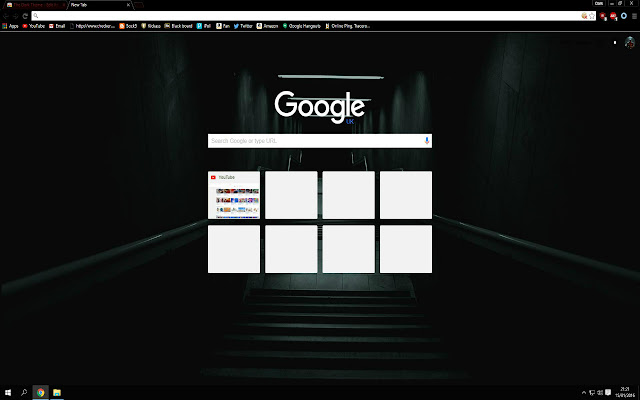Open the Twitter bookmark
640x400 pixels.
(243, 26)
